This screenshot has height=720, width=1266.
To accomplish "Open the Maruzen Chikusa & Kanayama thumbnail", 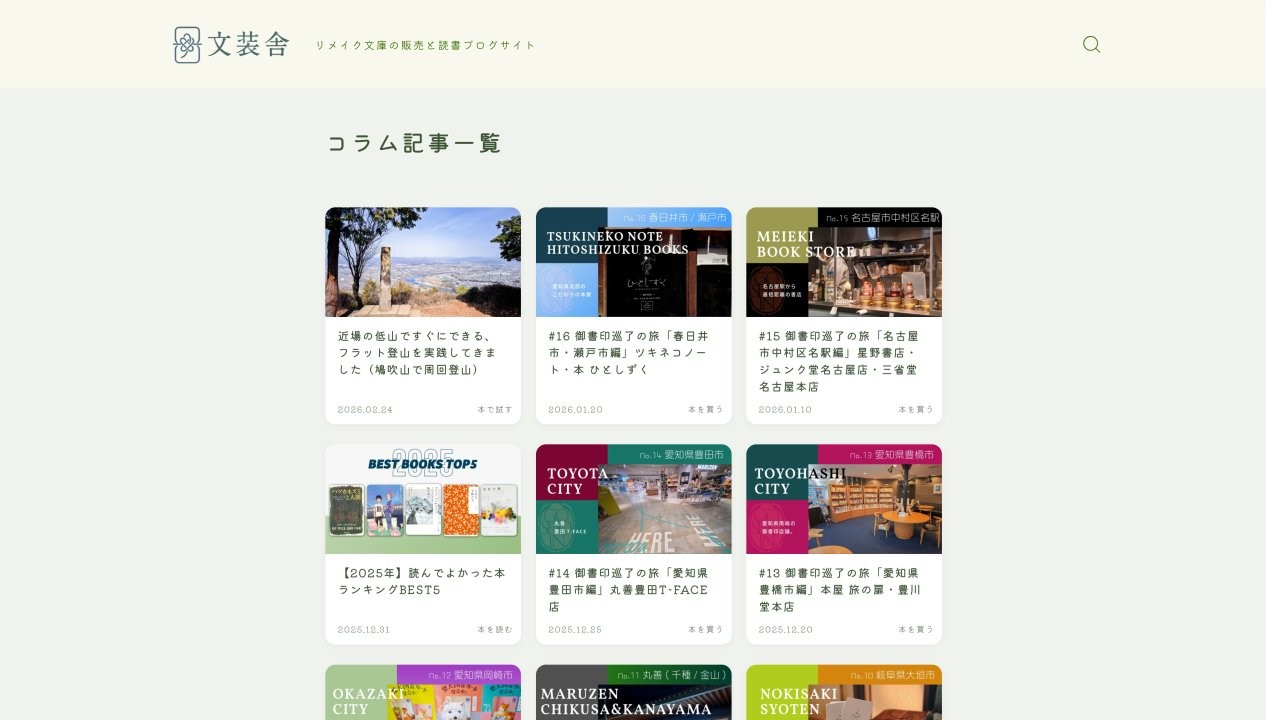I will pos(633,693).
